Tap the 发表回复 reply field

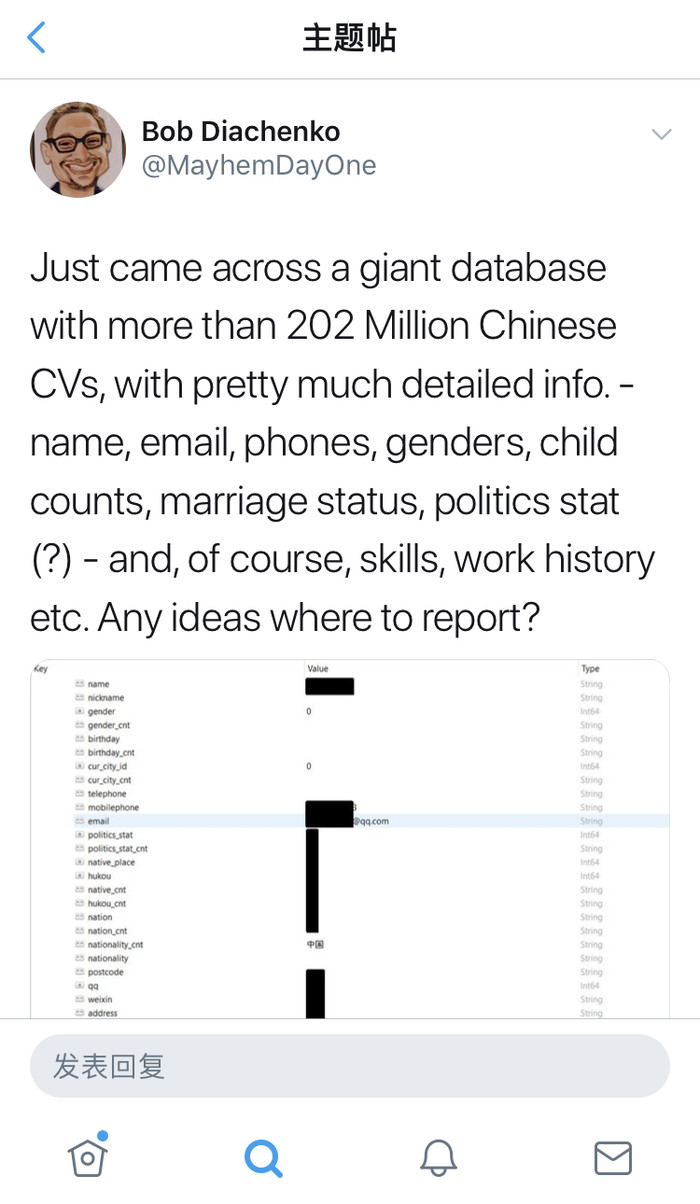tap(350, 1066)
